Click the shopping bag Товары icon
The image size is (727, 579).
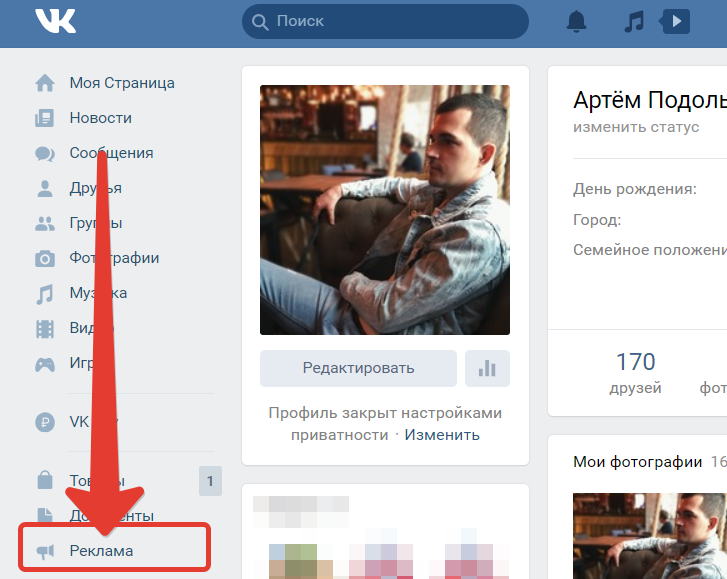point(45,480)
